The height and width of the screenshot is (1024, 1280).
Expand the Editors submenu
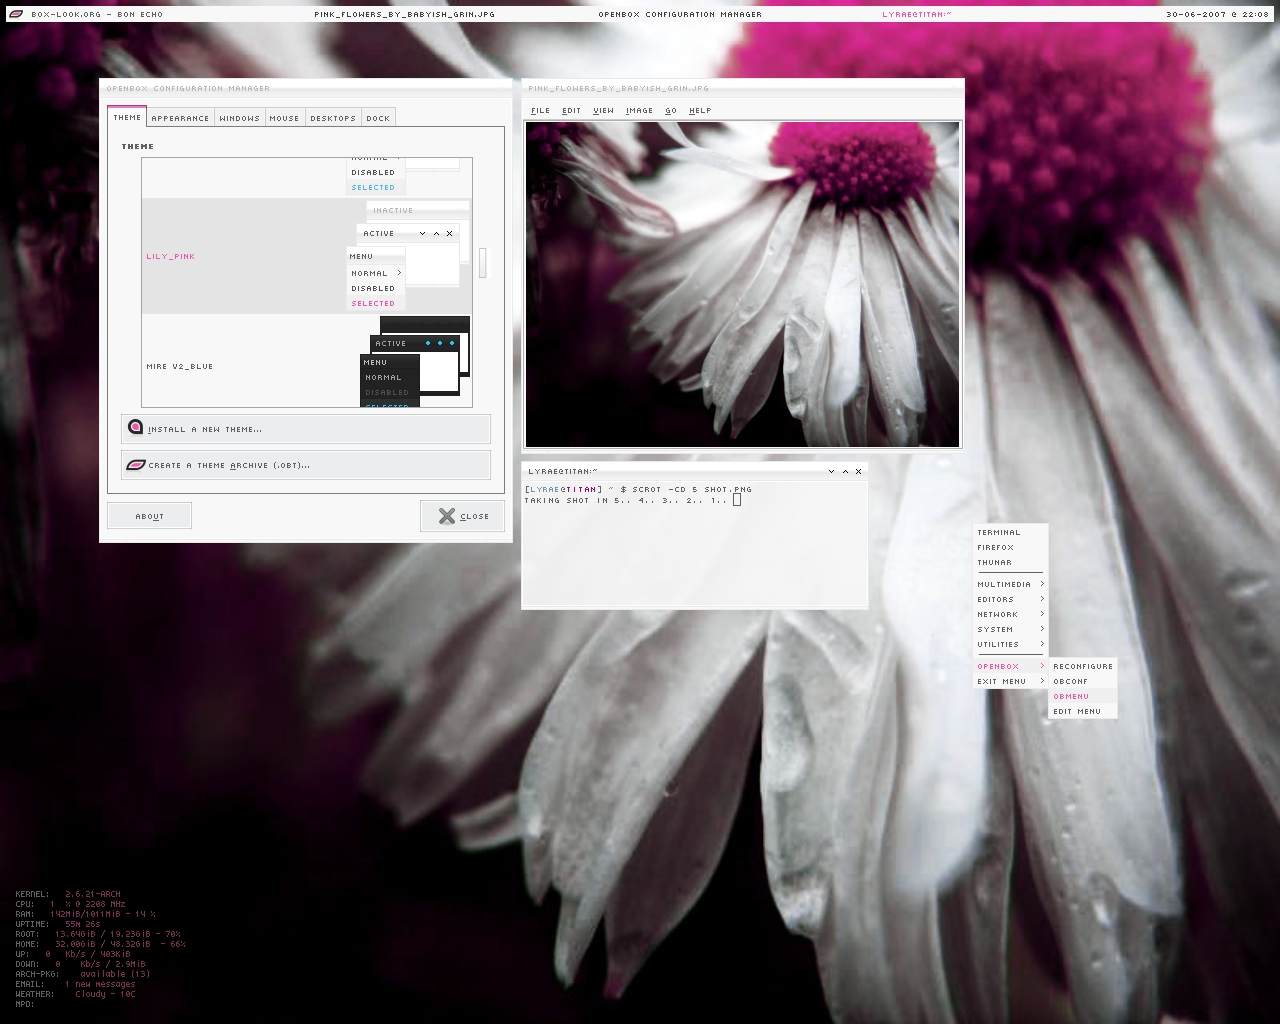point(1010,600)
